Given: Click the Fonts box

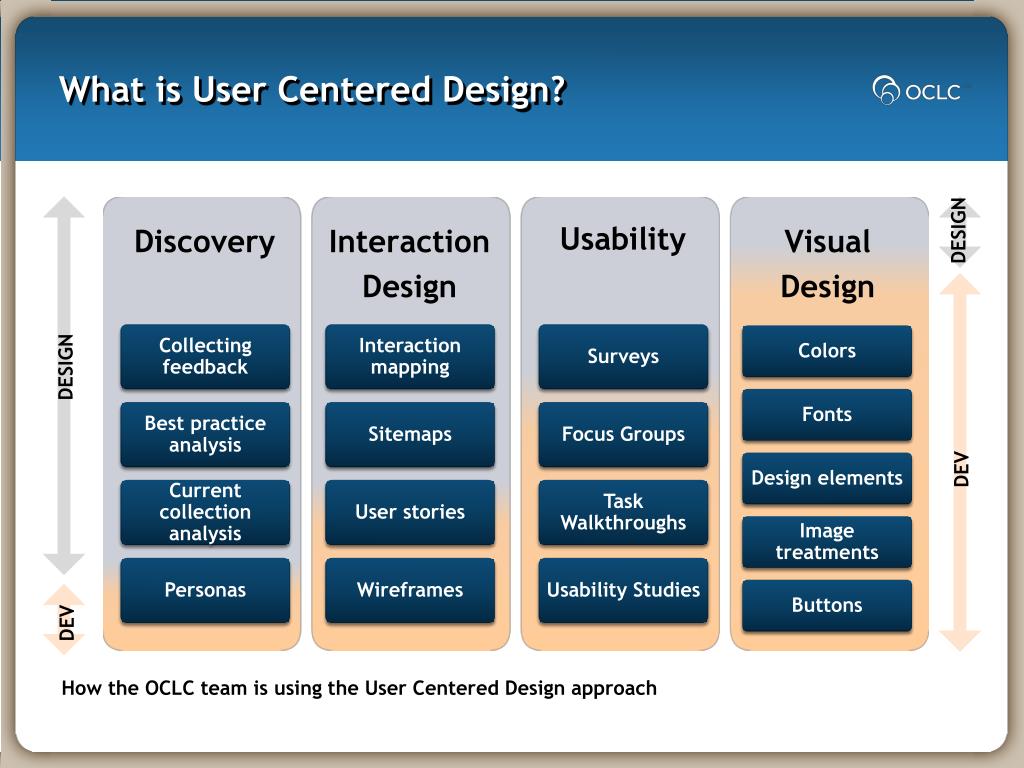Looking at the screenshot, I should [827, 415].
